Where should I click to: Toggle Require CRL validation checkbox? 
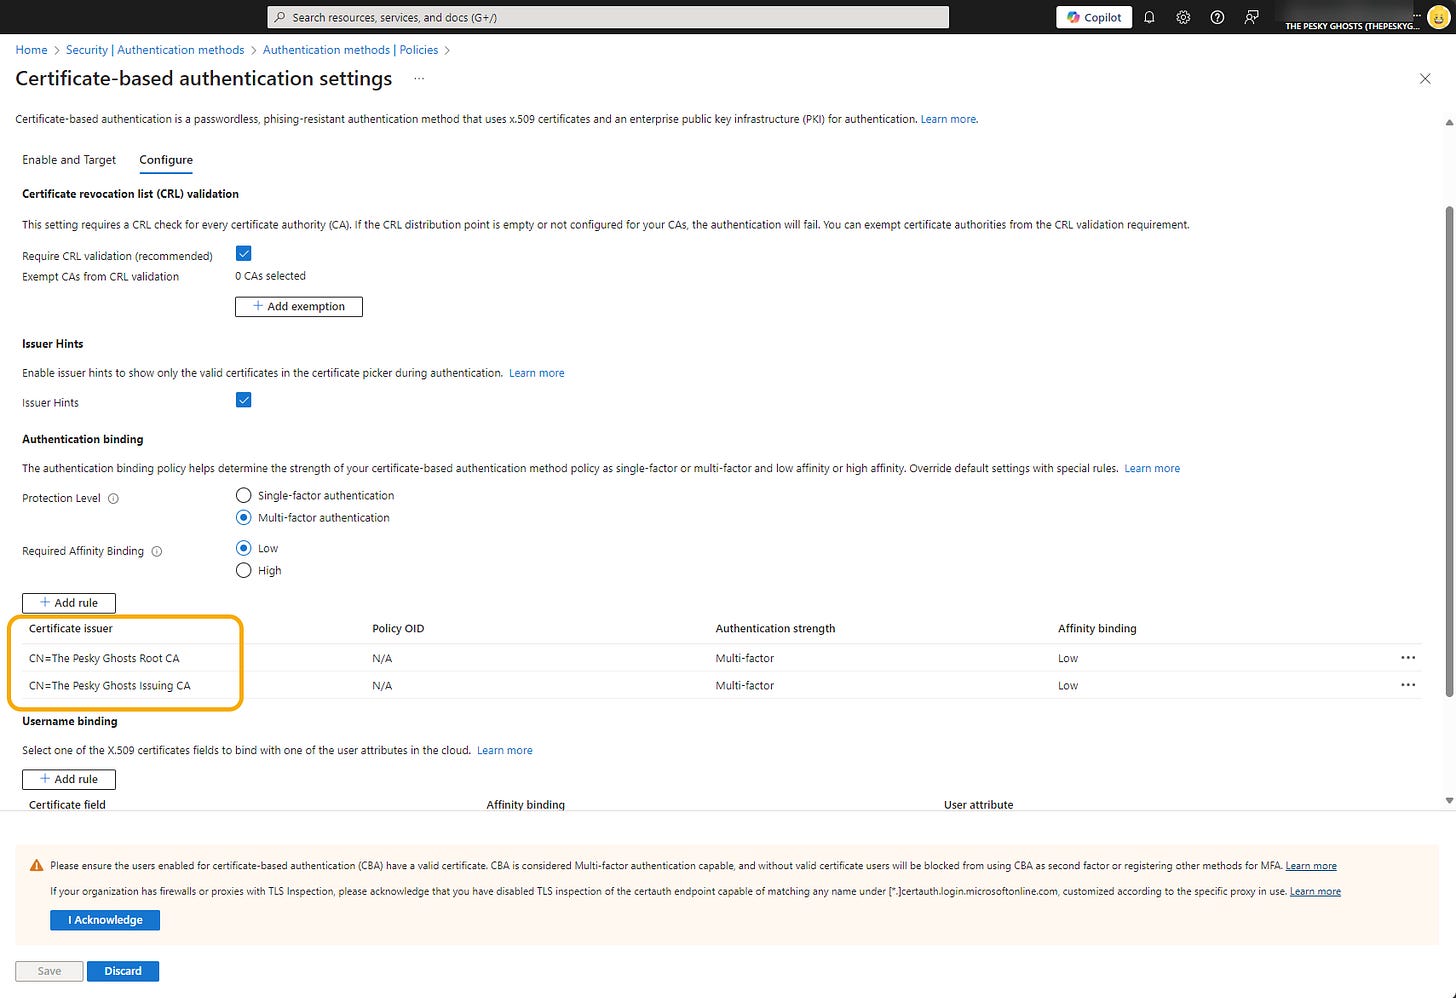tap(243, 254)
